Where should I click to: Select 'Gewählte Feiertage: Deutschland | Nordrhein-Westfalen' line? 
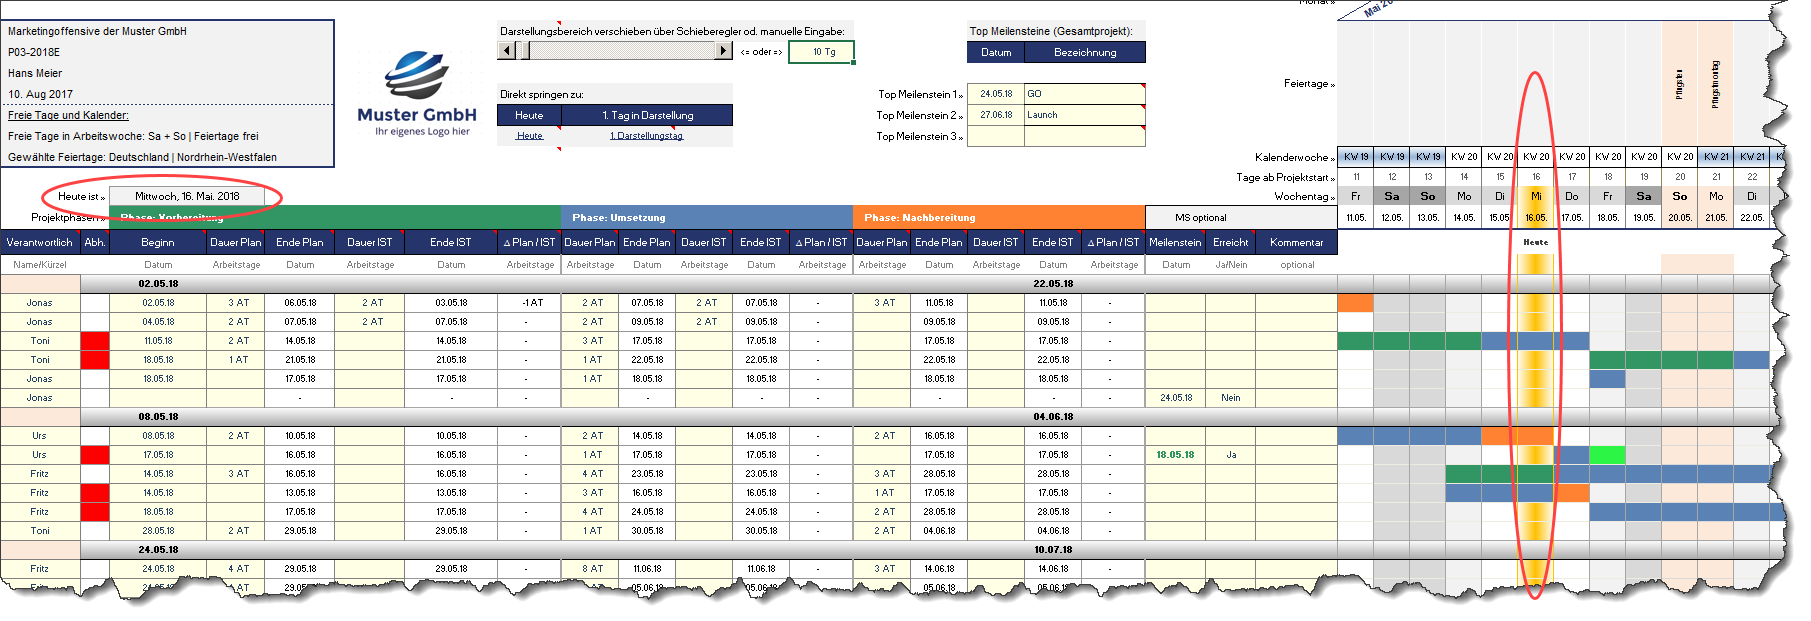[x=142, y=157]
